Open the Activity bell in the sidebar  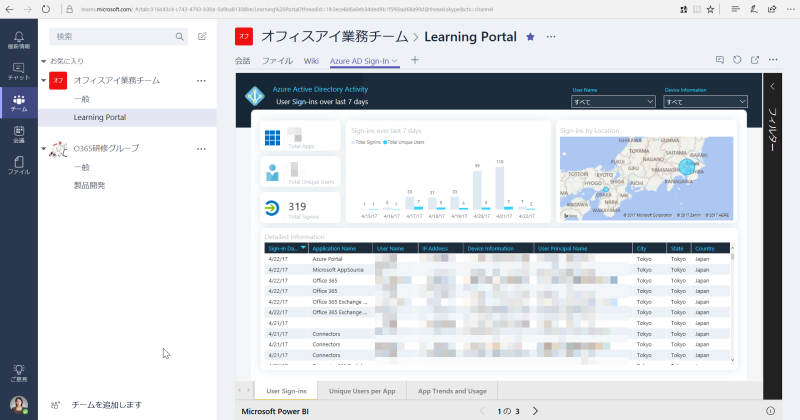pos(18,40)
